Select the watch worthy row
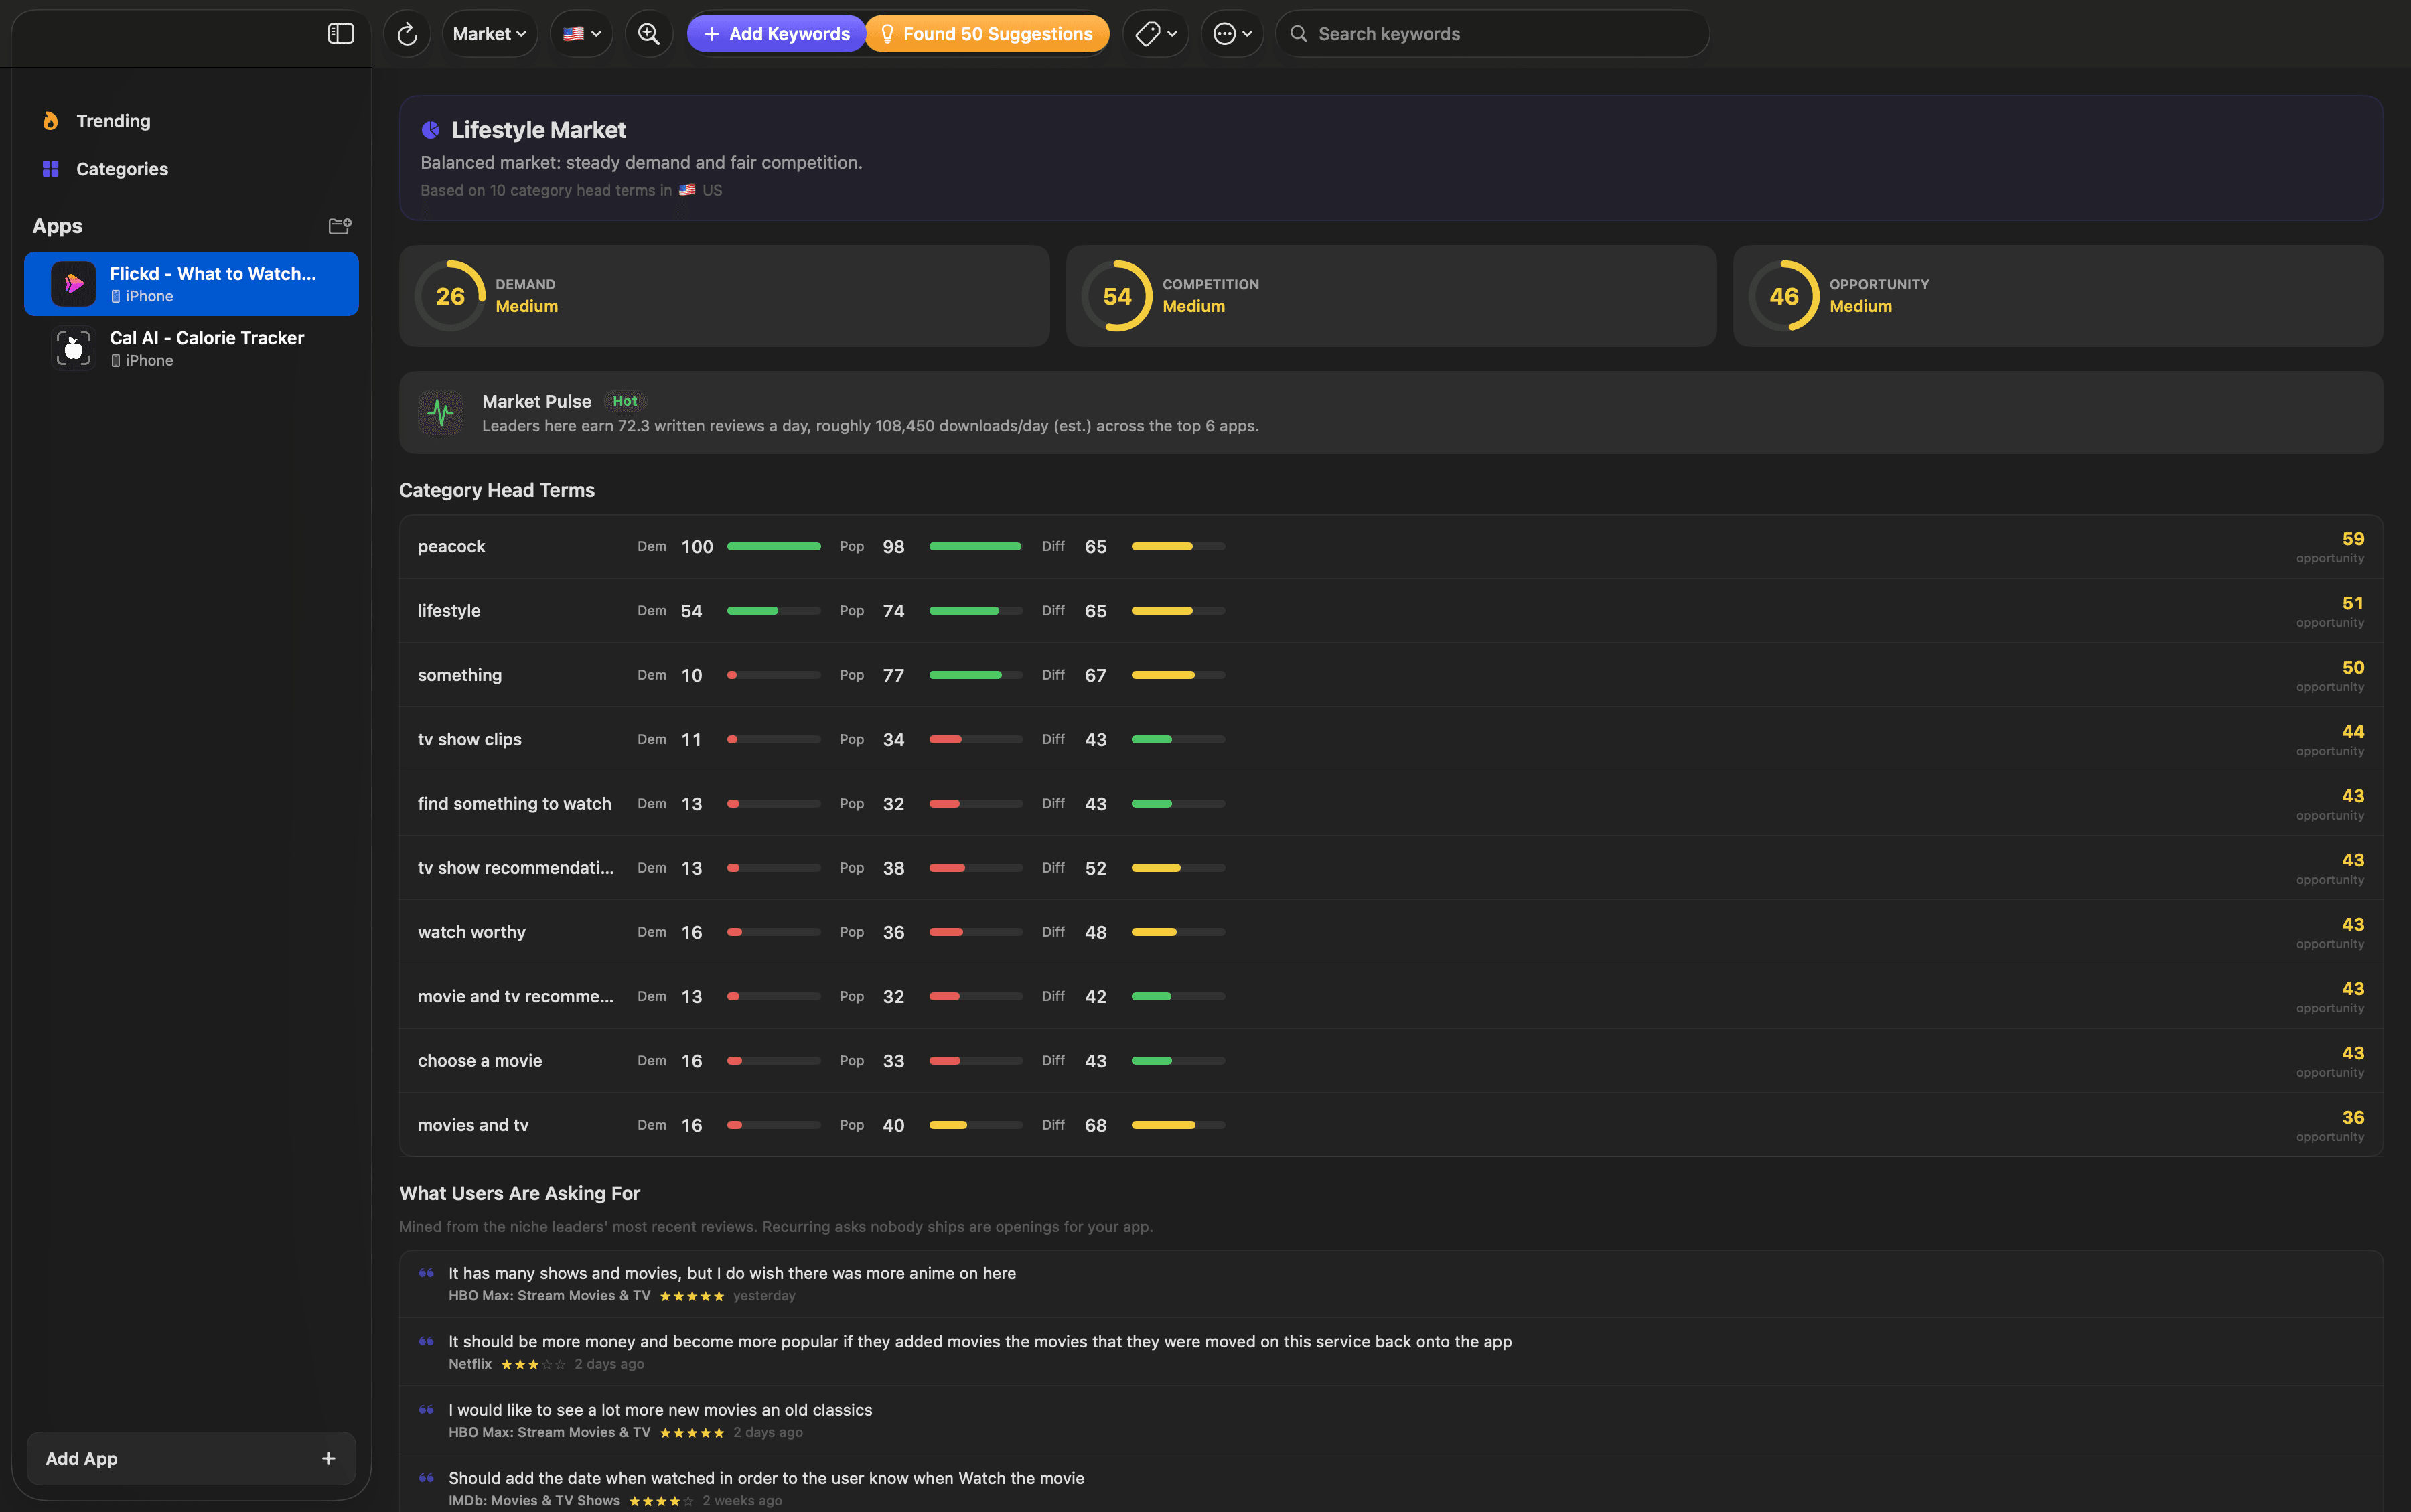2411x1512 pixels. tap(1391, 932)
